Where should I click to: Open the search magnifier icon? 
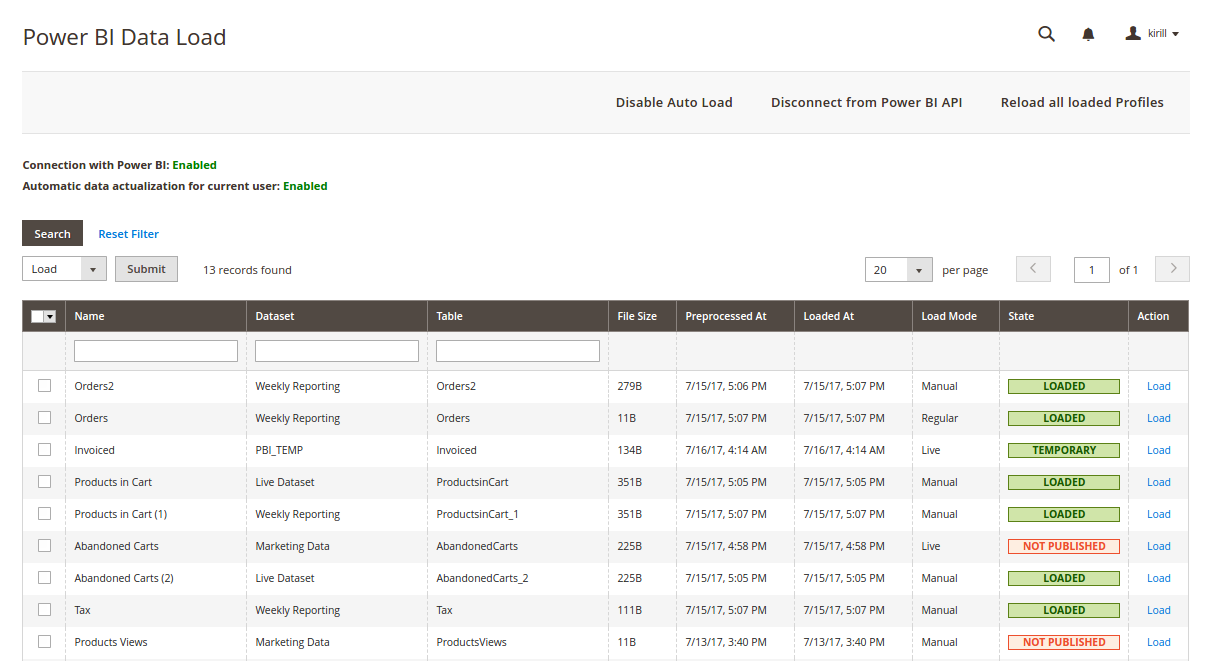coord(1046,34)
